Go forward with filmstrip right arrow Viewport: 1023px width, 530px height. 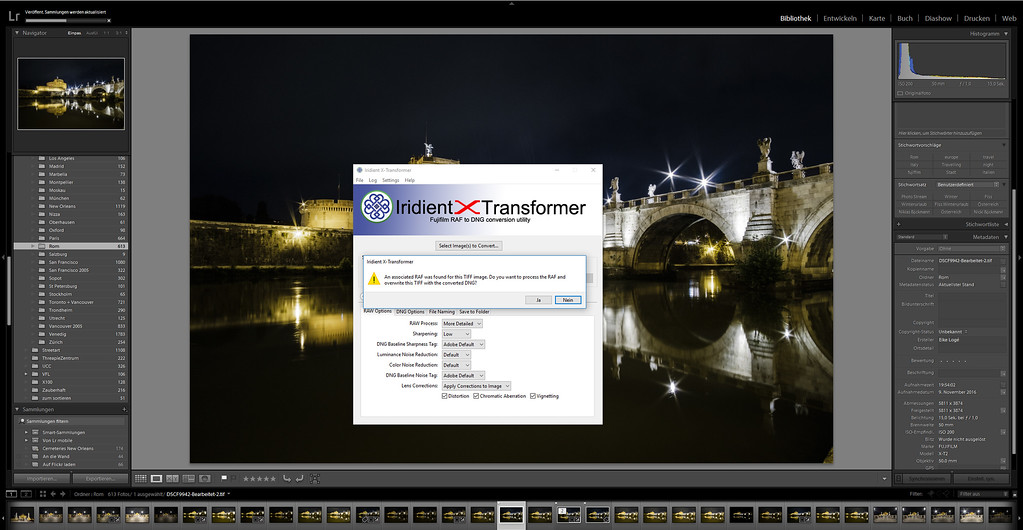pos(63,494)
